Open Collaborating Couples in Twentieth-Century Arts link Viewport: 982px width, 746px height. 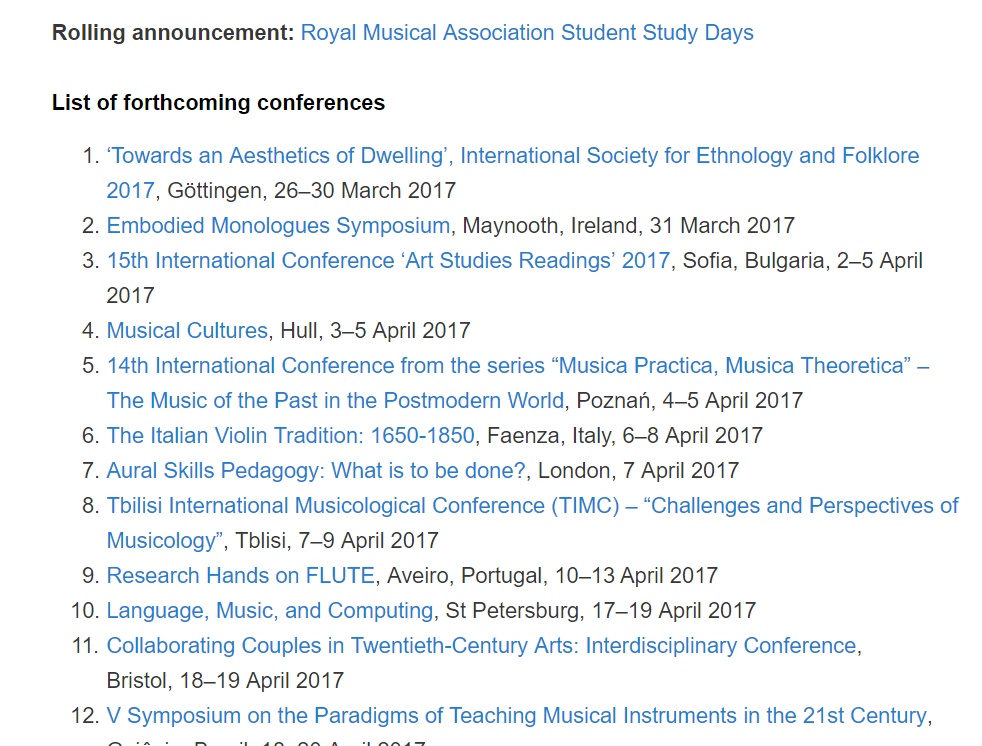(481, 646)
